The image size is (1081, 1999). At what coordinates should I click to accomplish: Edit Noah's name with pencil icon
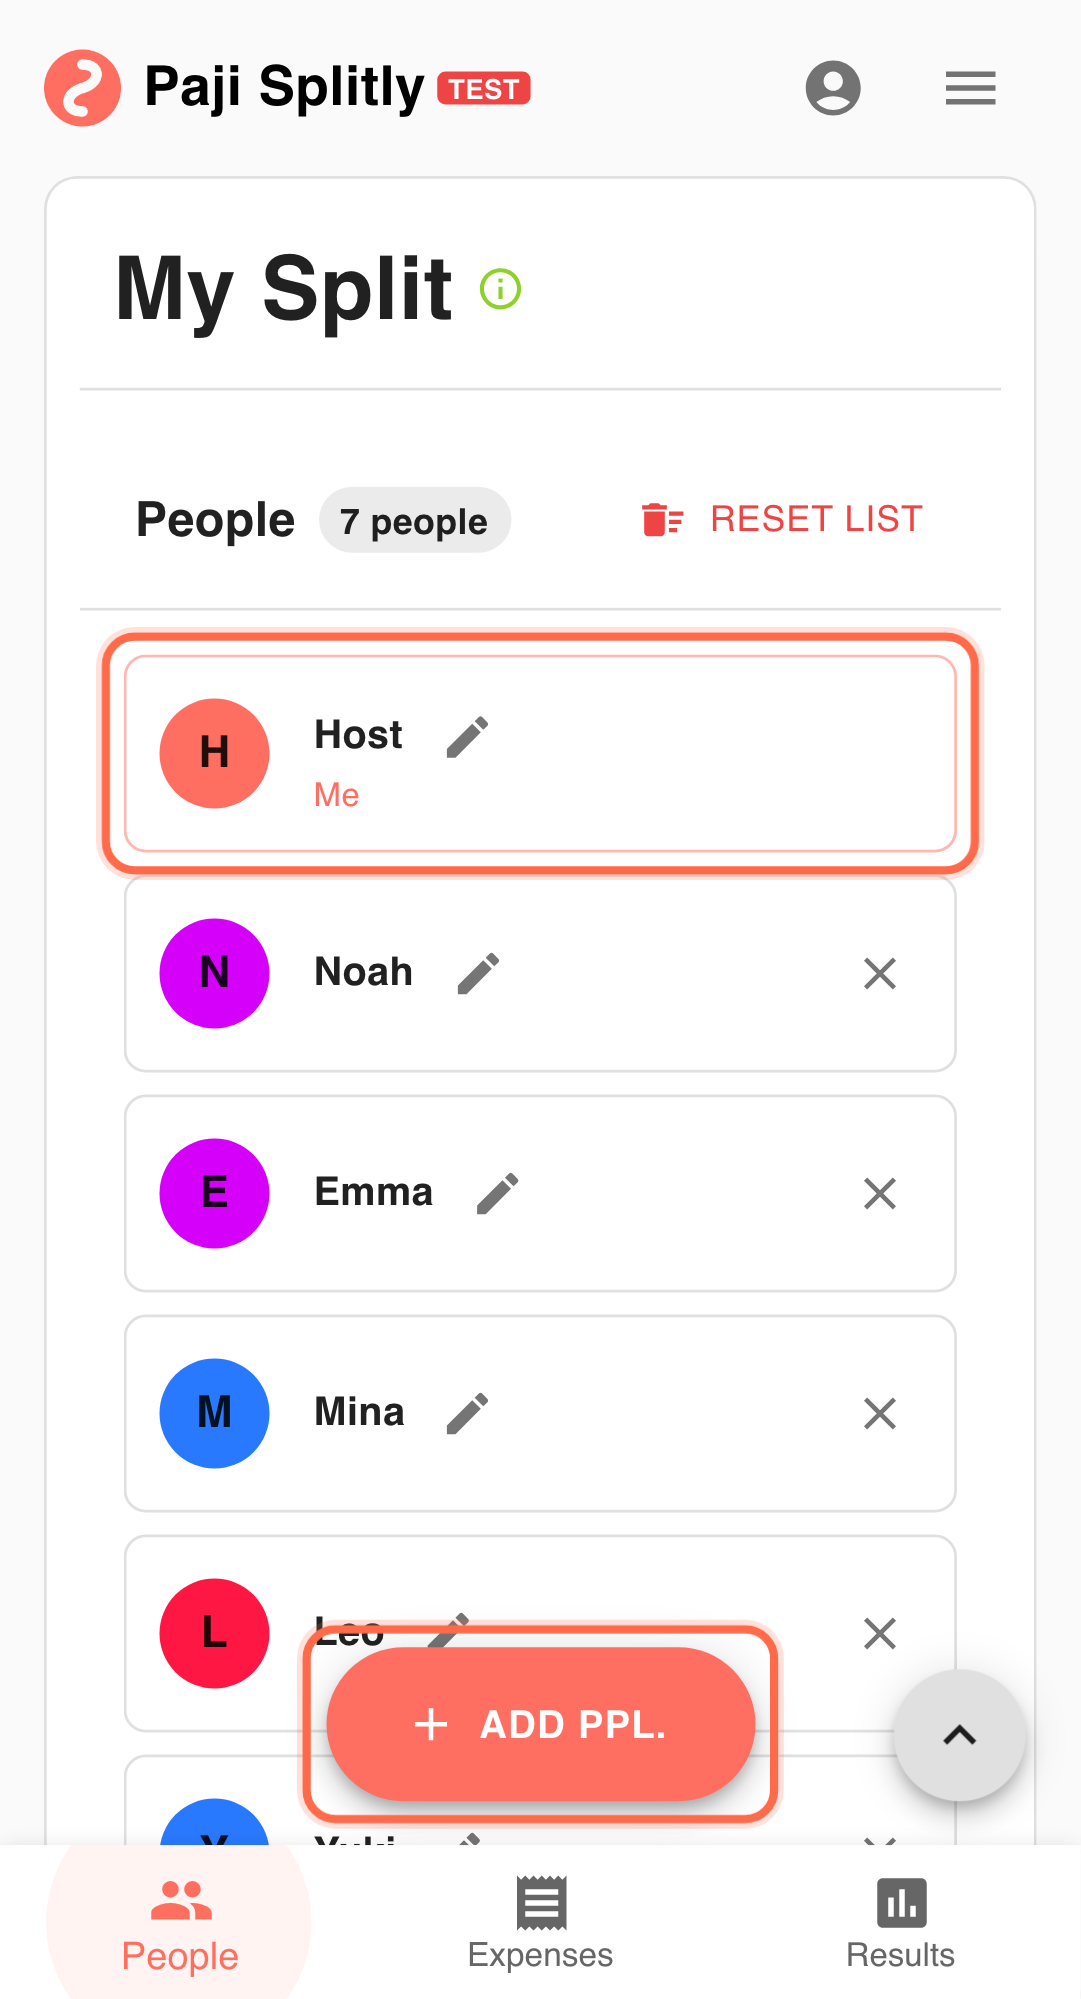[x=478, y=973]
